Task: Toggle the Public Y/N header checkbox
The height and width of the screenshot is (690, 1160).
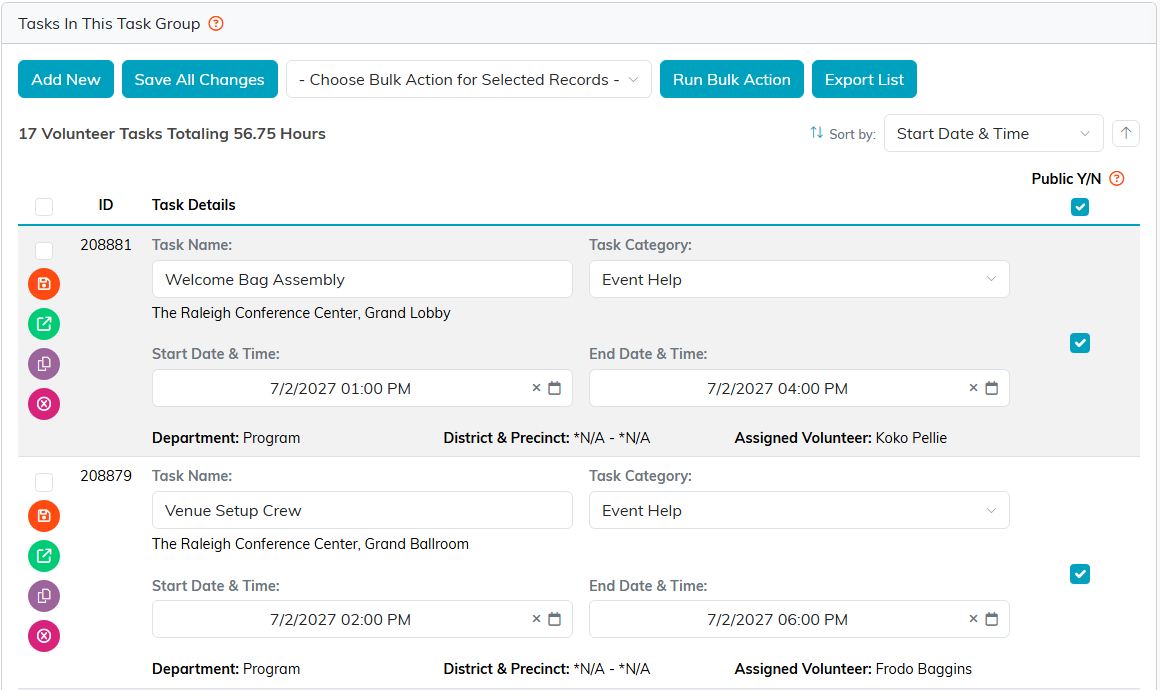Action: 1080,207
